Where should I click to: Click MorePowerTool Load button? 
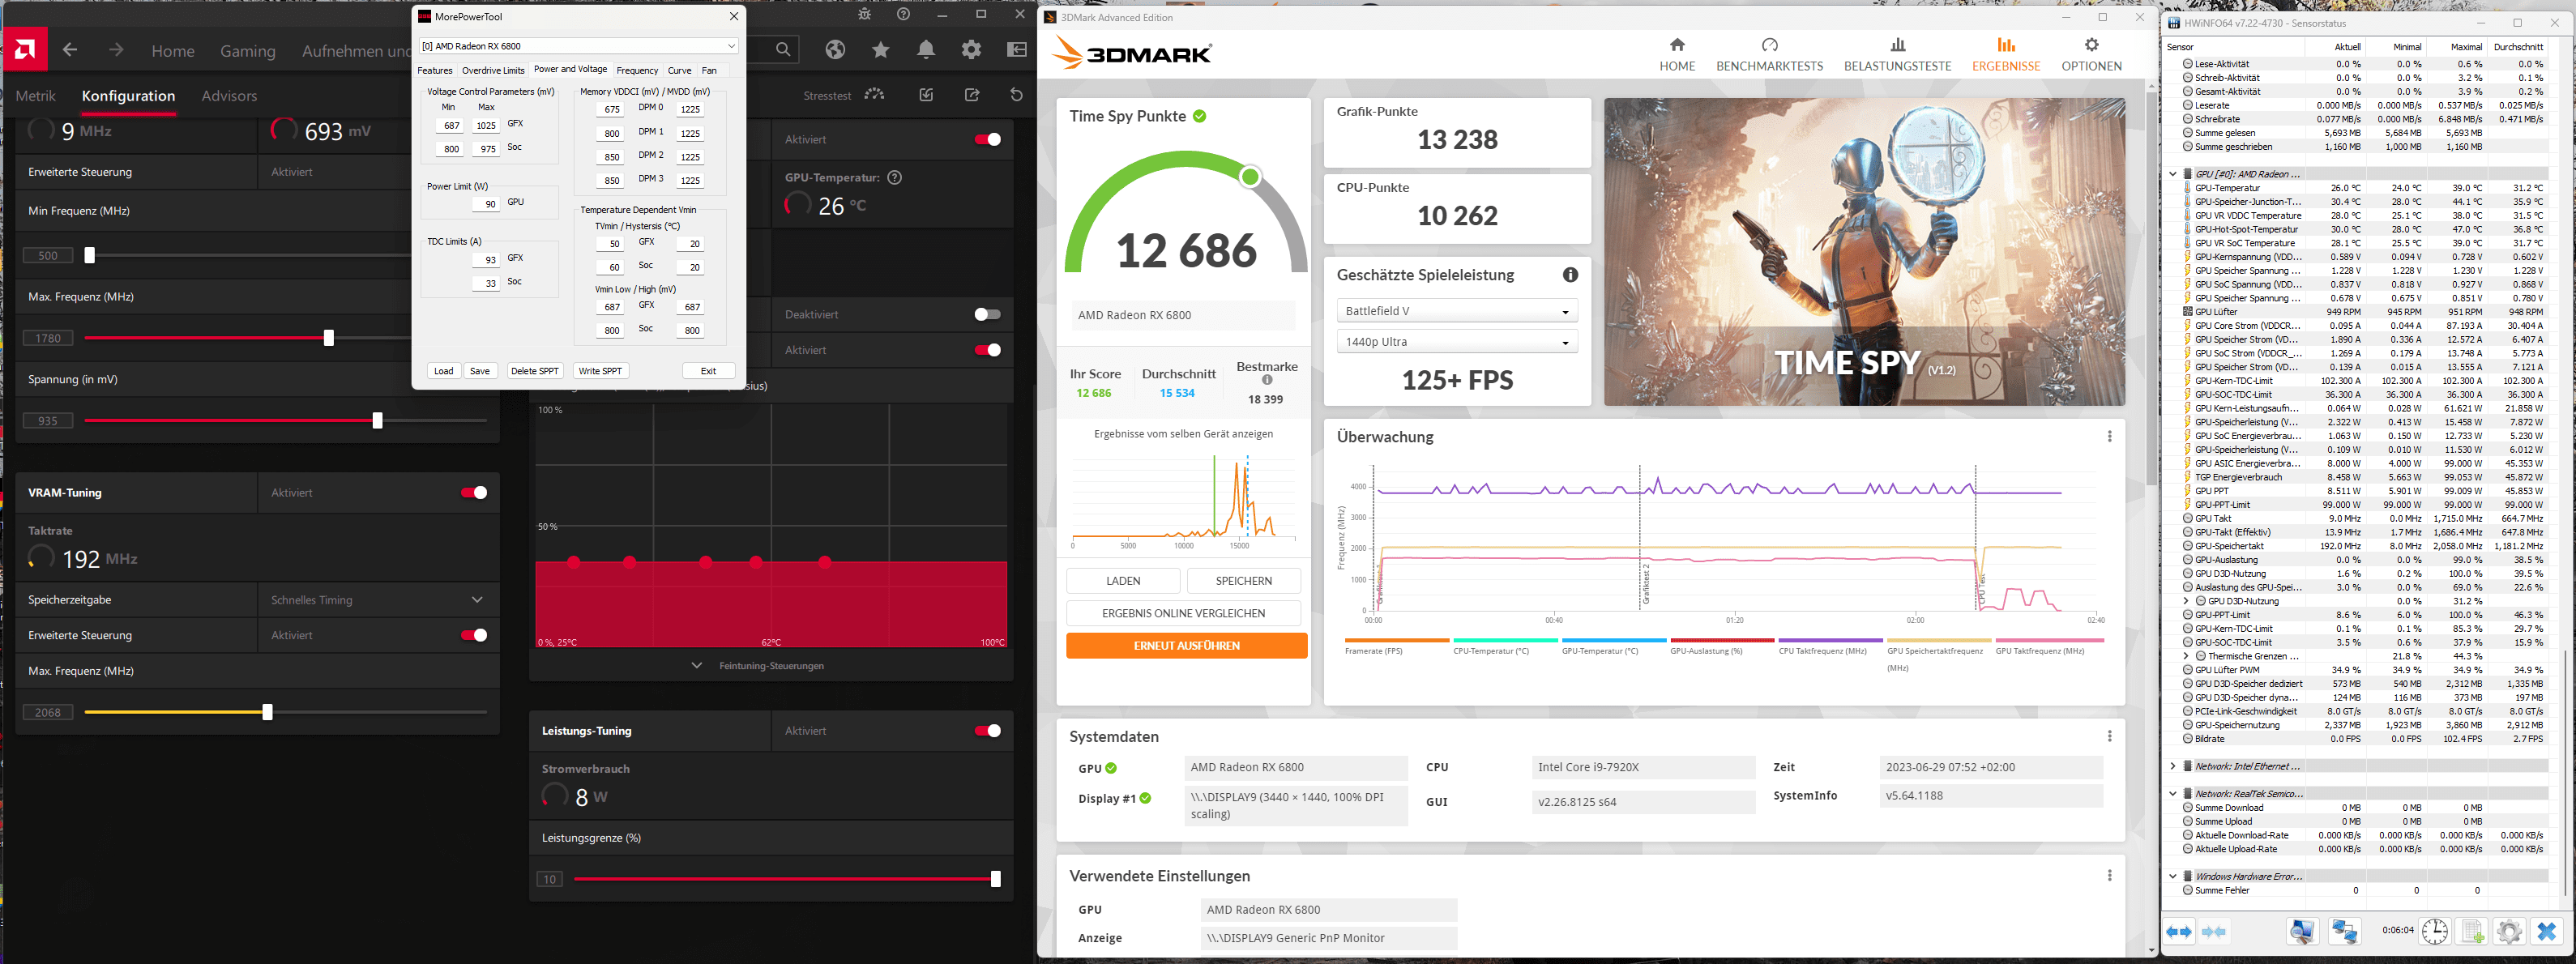(x=444, y=371)
